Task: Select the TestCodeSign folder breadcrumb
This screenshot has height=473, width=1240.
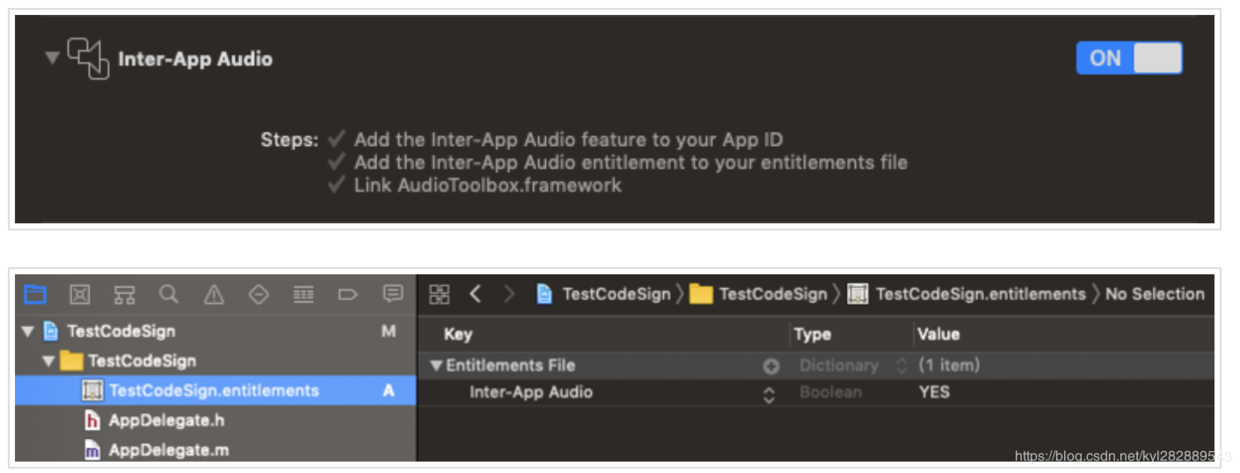Action: point(759,294)
